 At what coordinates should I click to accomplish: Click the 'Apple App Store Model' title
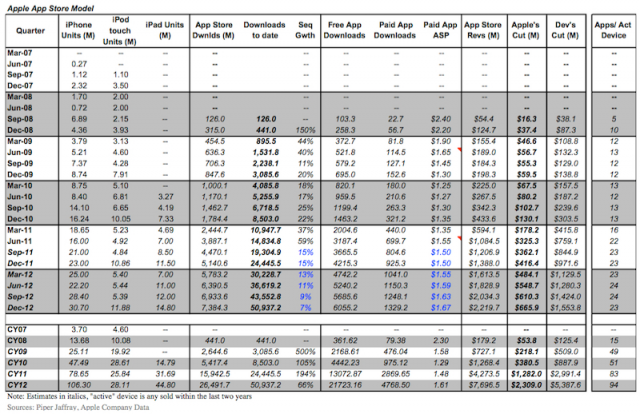coord(51,8)
